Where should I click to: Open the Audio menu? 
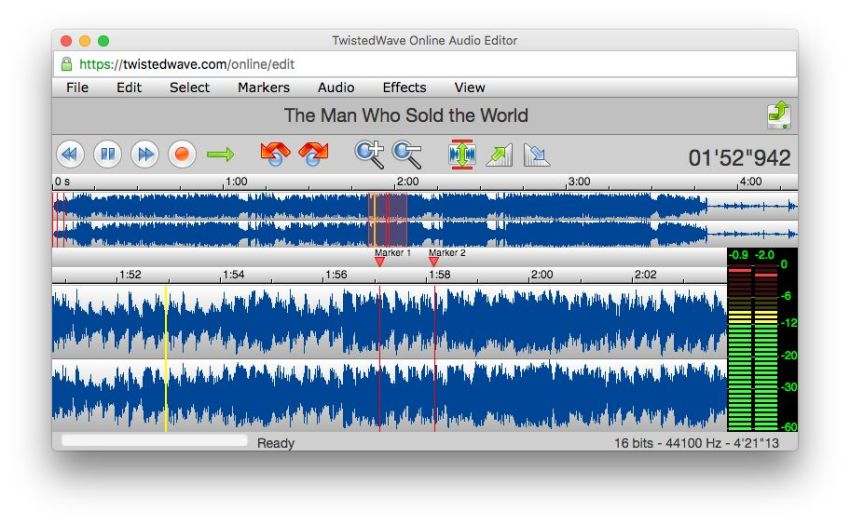[x=336, y=87]
